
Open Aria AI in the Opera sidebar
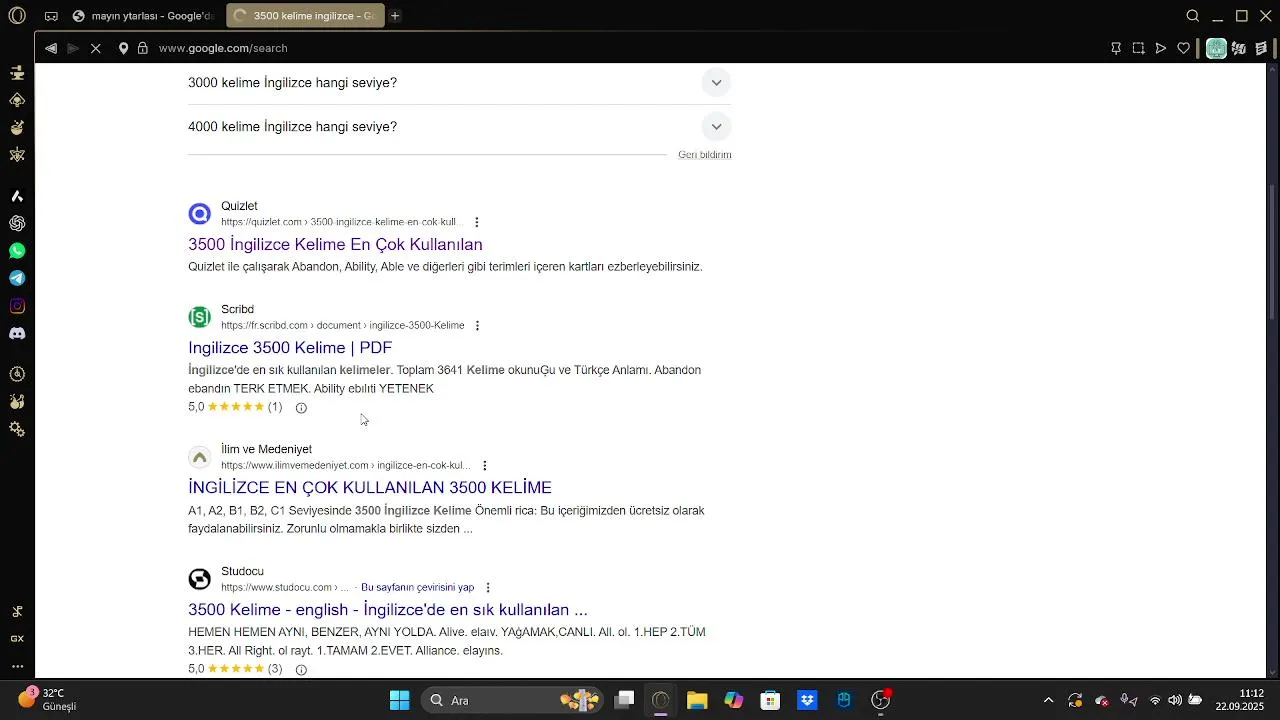click(x=17, y=196)
